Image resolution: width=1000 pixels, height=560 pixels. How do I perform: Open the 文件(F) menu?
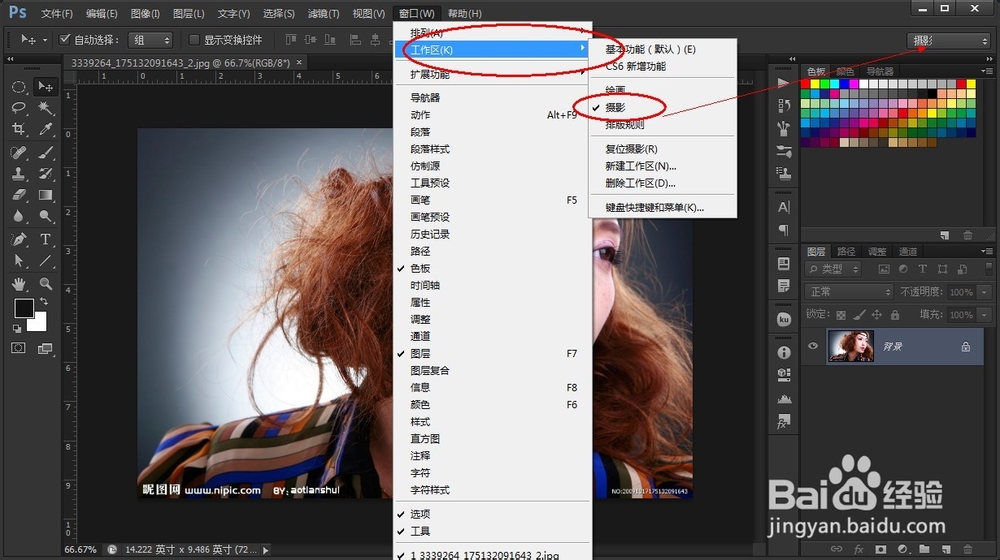(x=57, y=13)
